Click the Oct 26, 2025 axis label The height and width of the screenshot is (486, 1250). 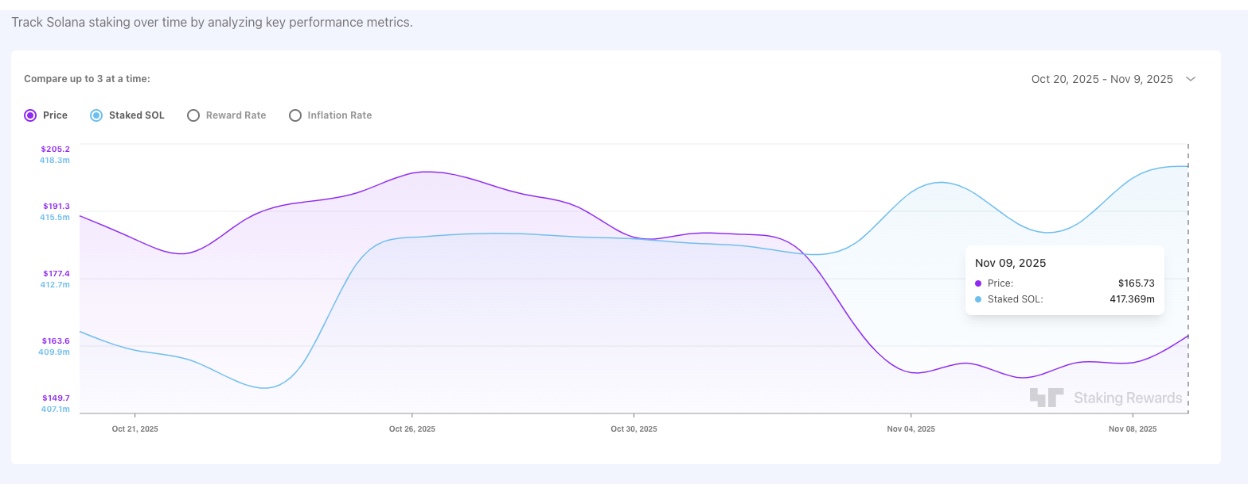coord(412,429)
